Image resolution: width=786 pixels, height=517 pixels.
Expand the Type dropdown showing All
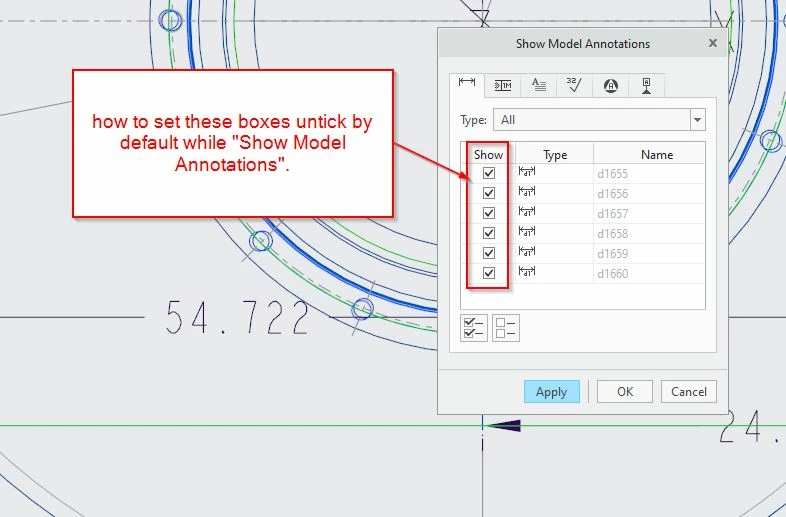tap(600, 120)
